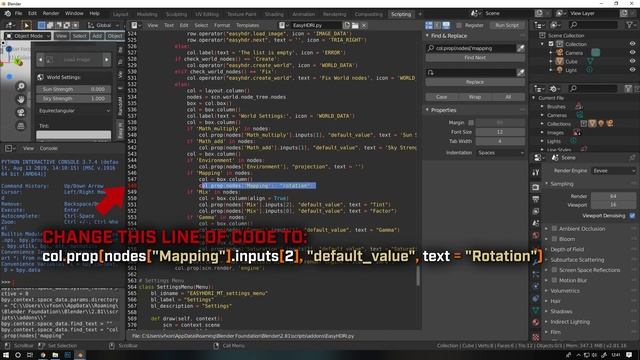Click the World Settings globe icon

(40, 77)
